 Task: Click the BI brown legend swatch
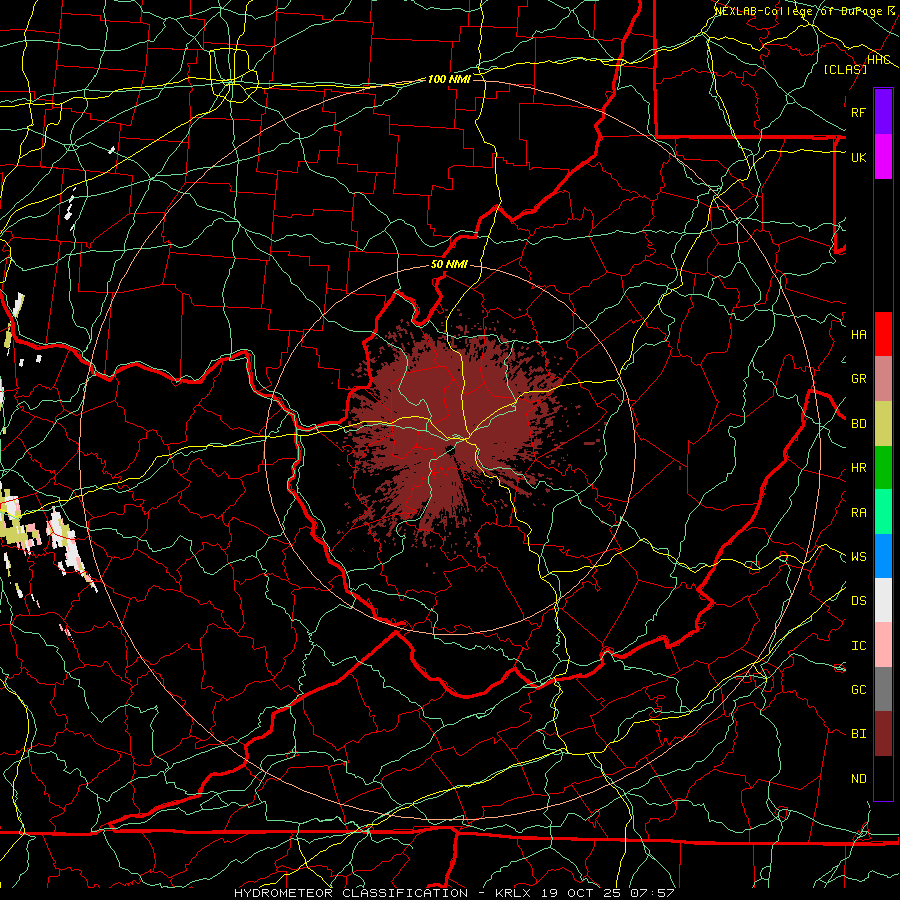coord(883,734)
